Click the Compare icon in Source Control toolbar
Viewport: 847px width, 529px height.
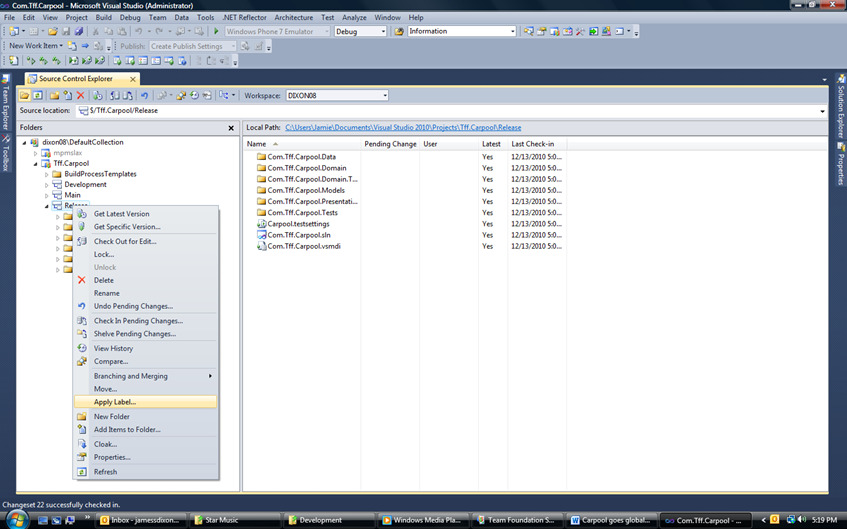[181, 96]
